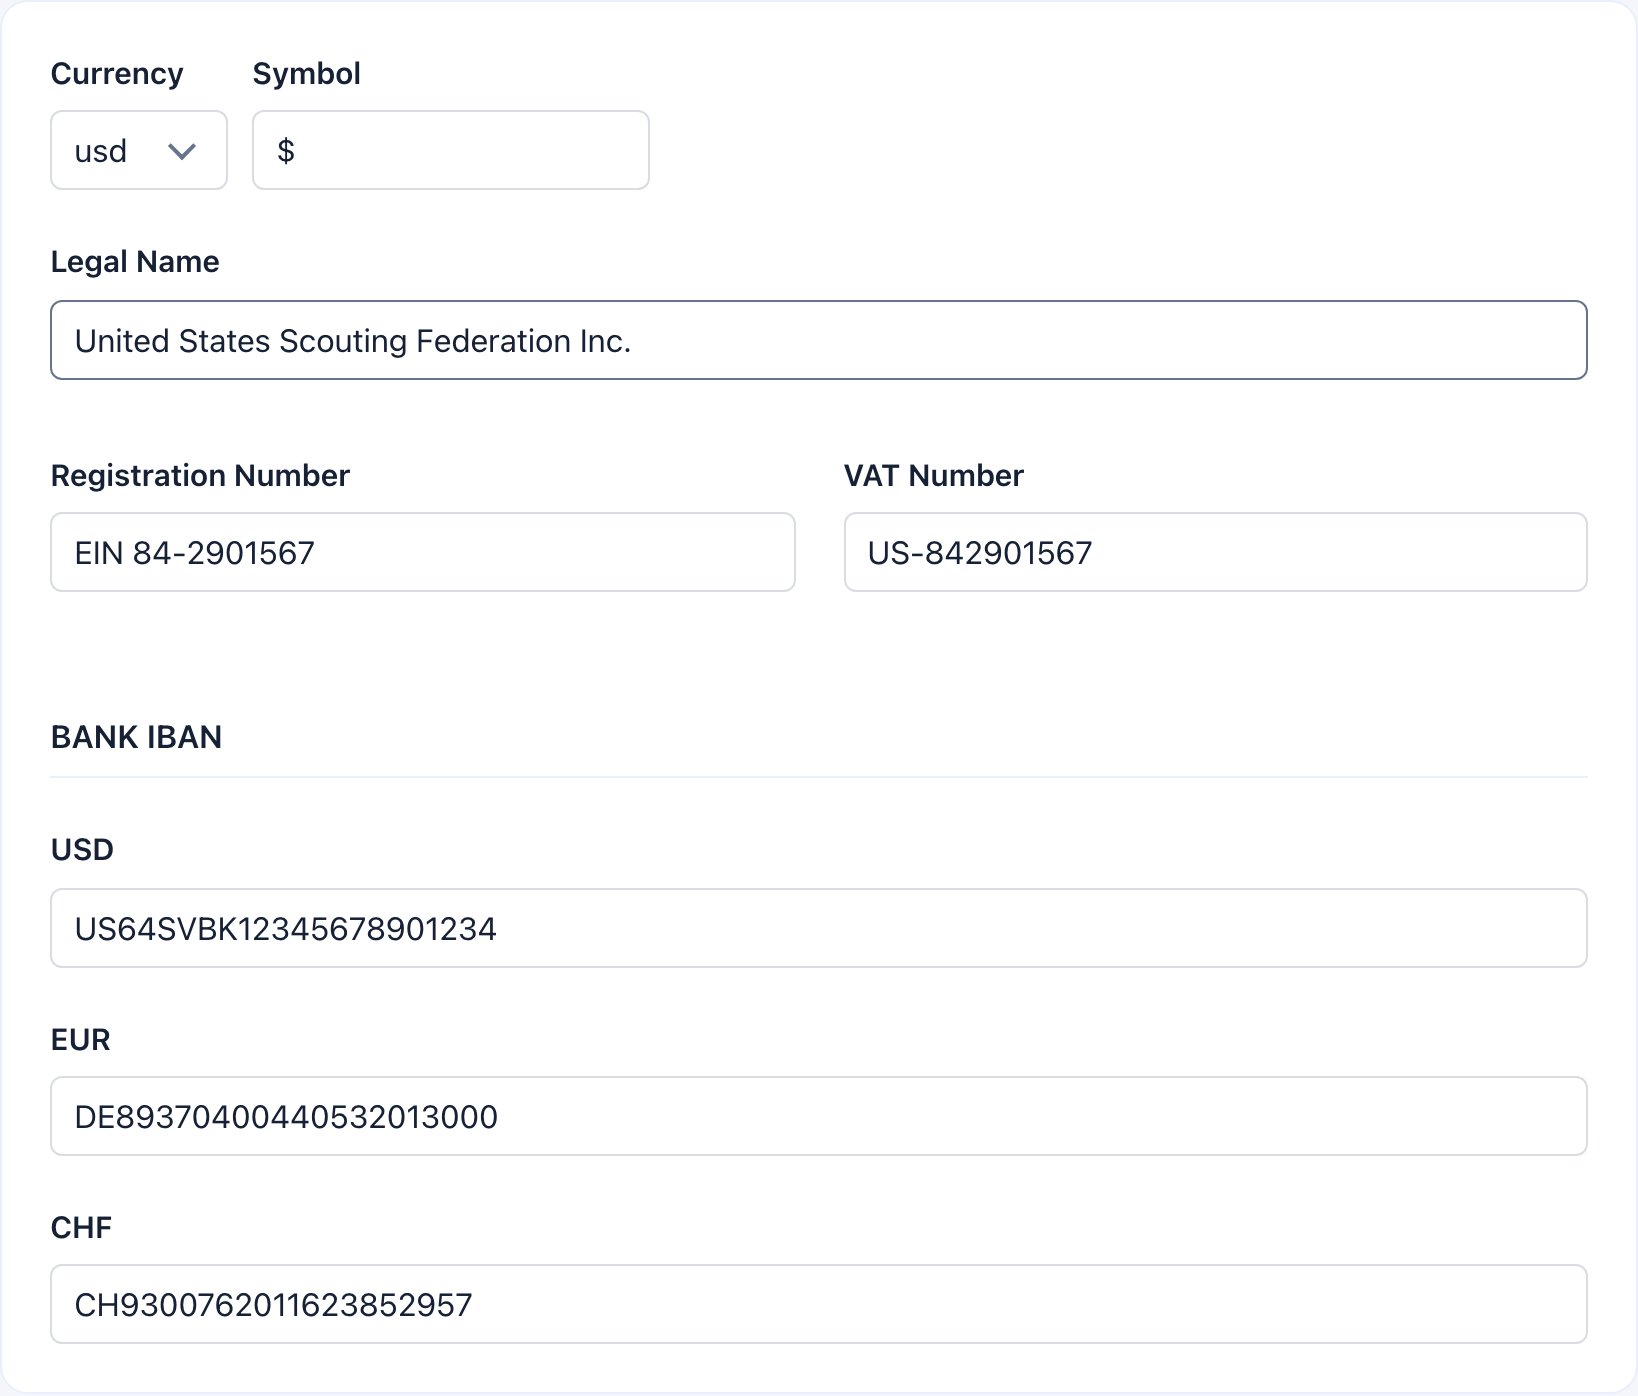Click the EUR heading label
The height and width of the screenshot is (1396, 1638).
[x=80, y=1040]
